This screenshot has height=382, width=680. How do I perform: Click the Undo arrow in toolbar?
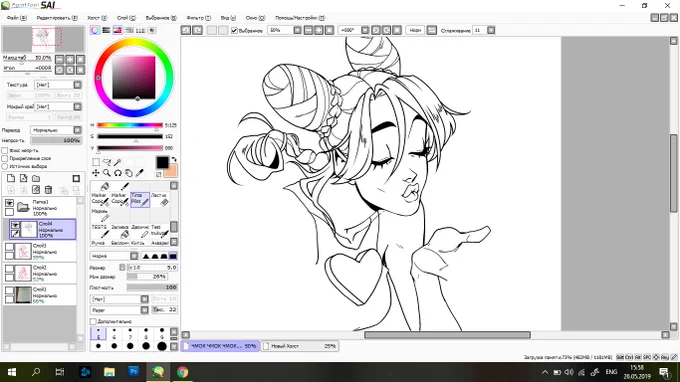(x=186, y=30)
